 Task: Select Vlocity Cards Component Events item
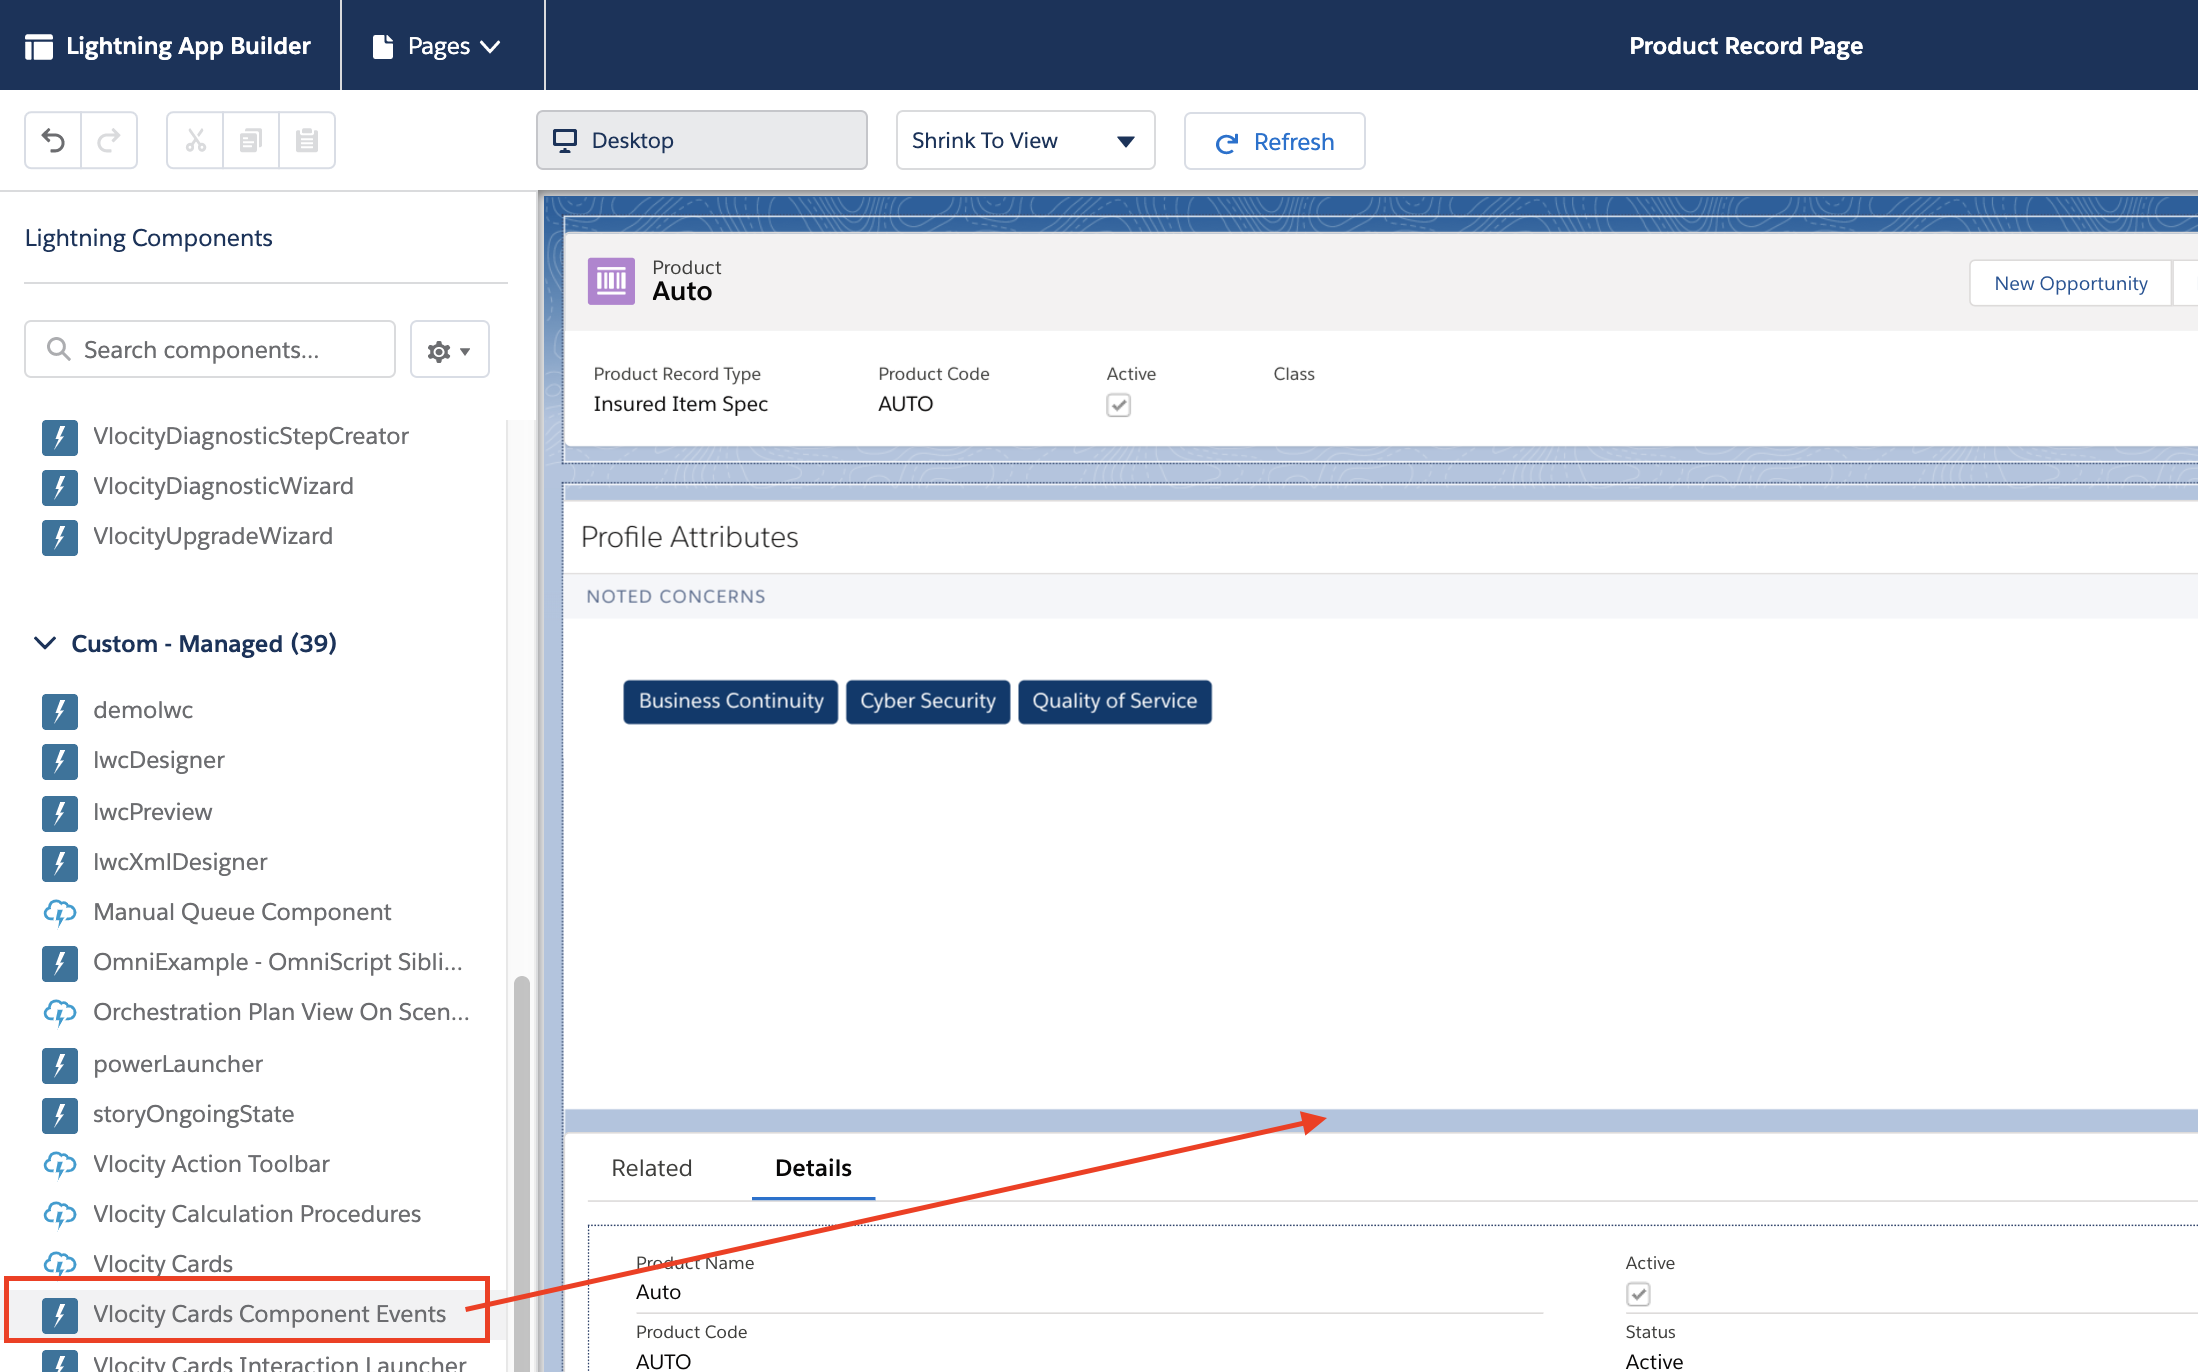pyautogui.click(x=247, y=1314)
